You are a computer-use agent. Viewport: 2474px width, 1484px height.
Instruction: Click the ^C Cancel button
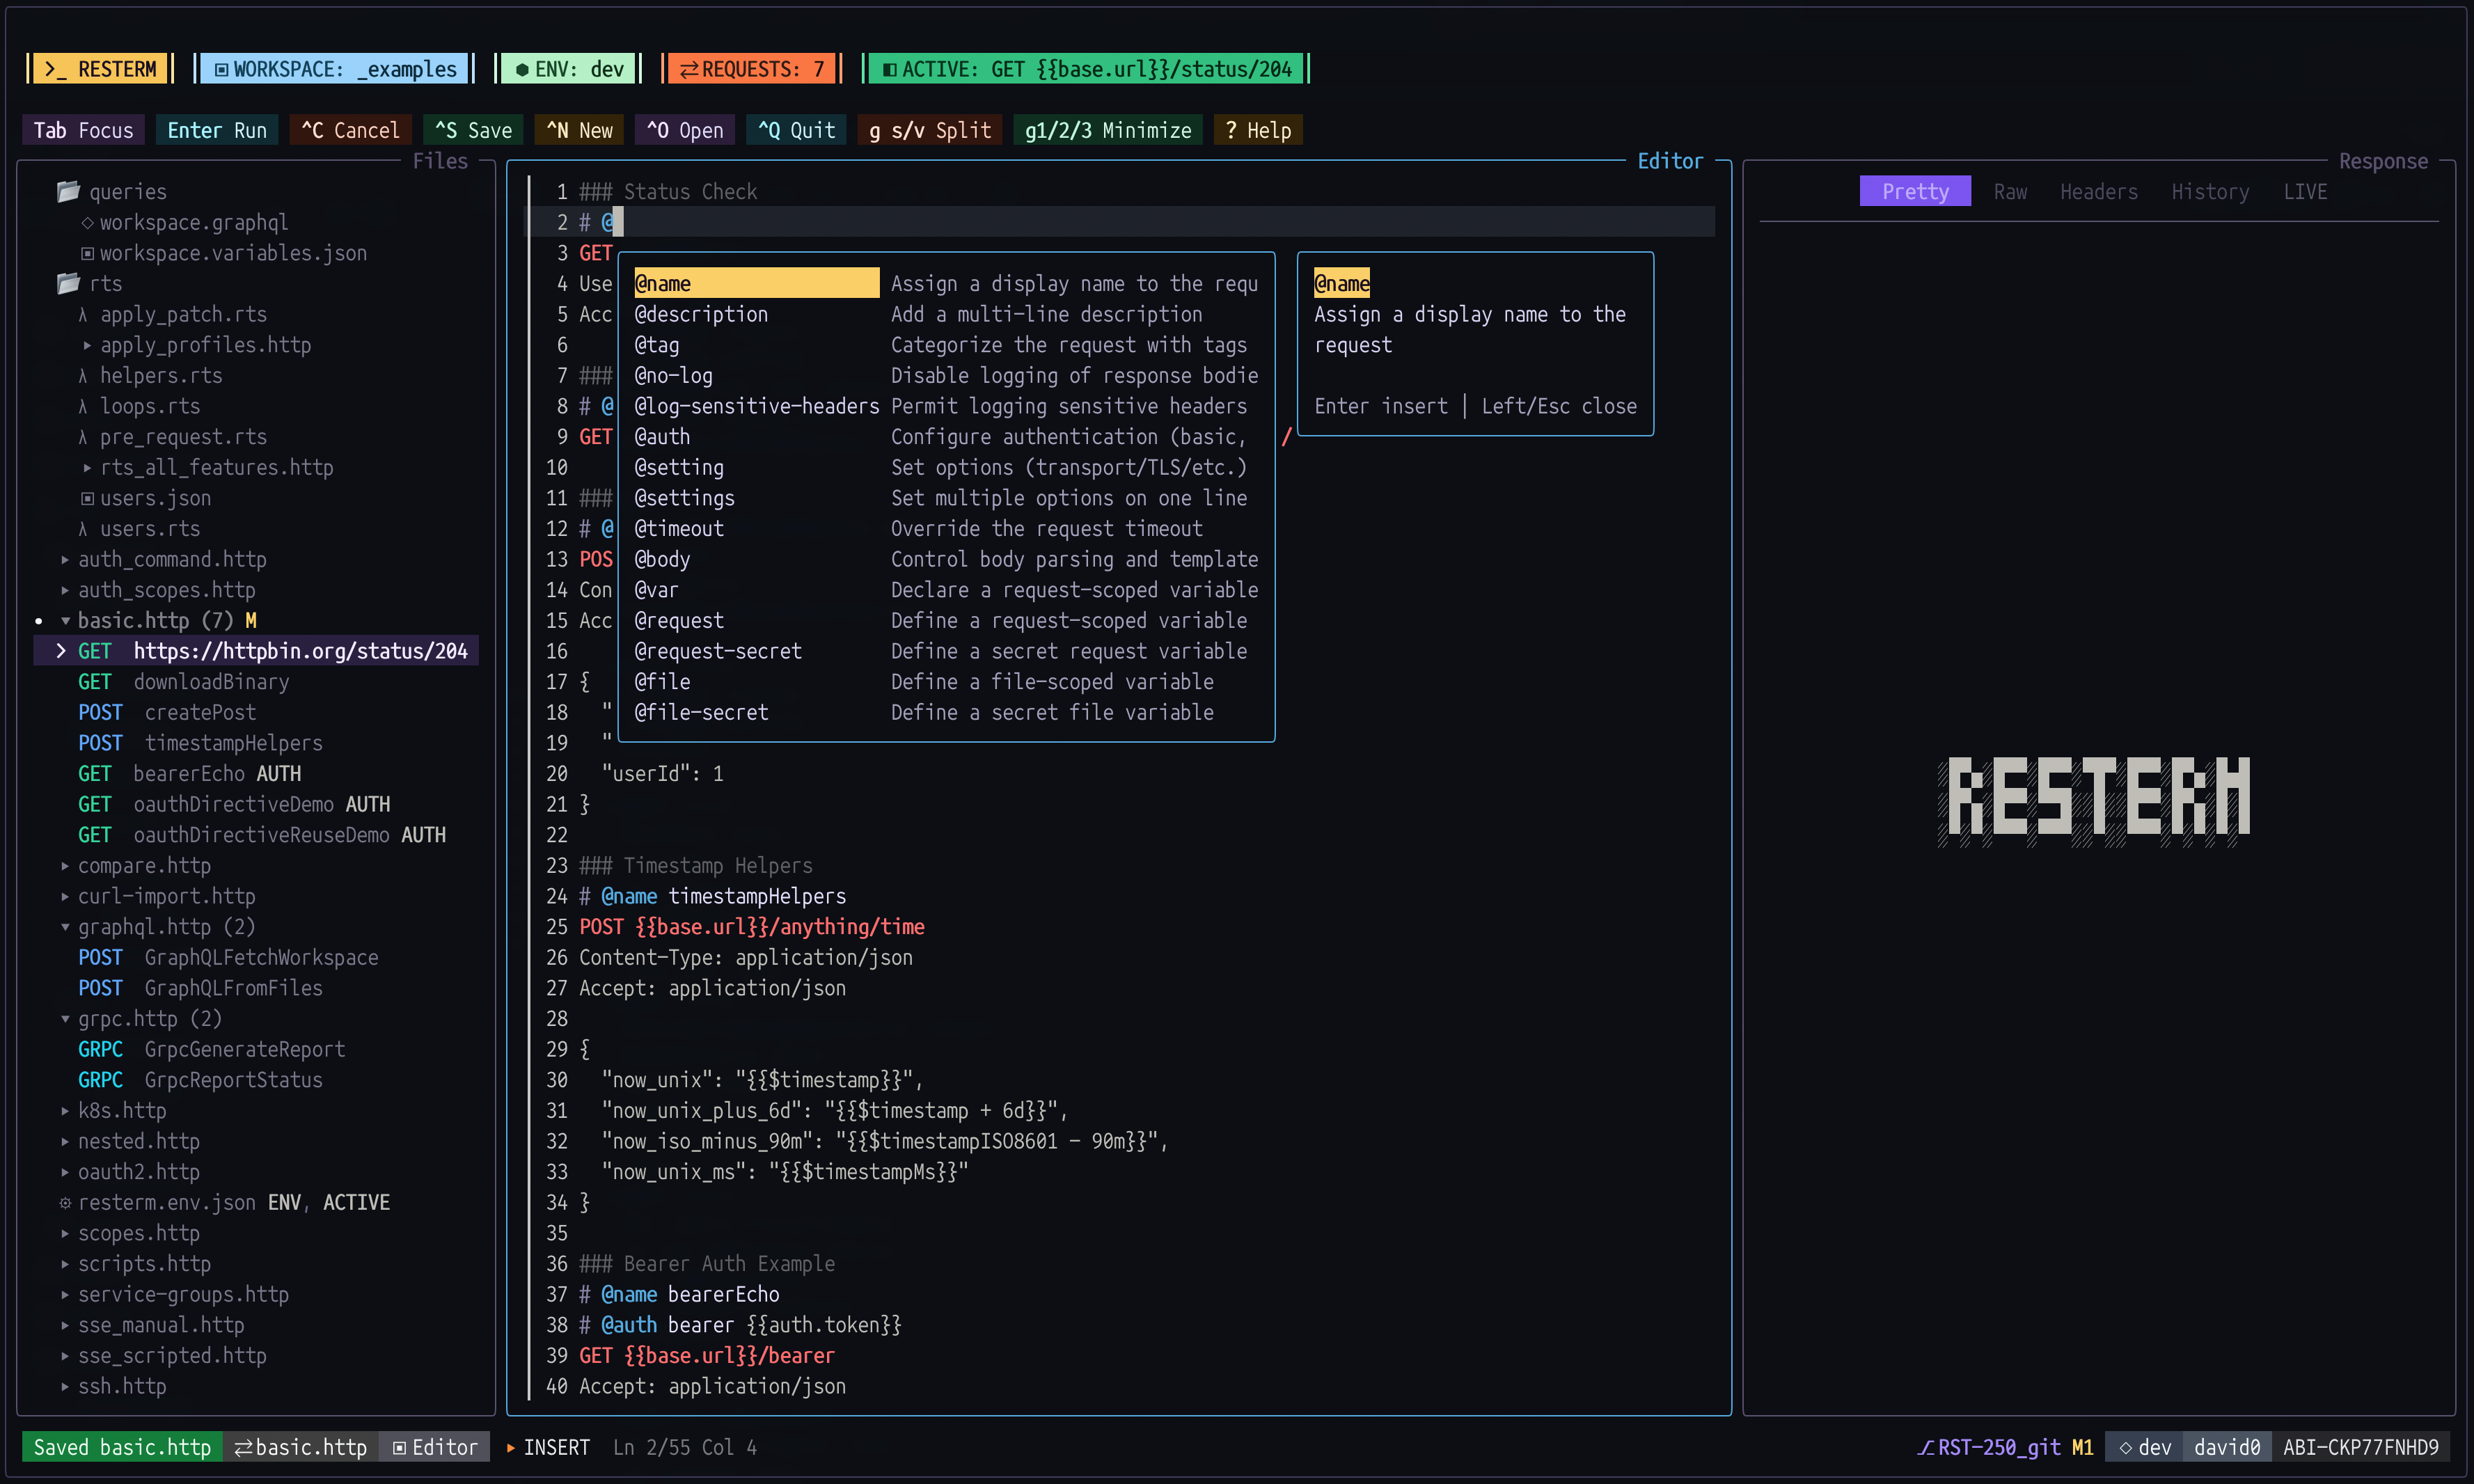click(x=350, y=130)
